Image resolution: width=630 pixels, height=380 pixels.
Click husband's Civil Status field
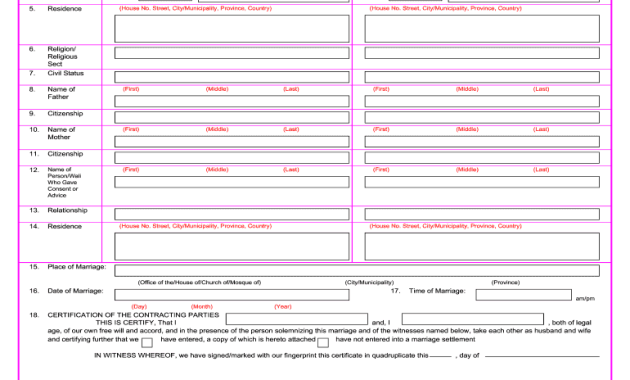(x=232, y=77)
